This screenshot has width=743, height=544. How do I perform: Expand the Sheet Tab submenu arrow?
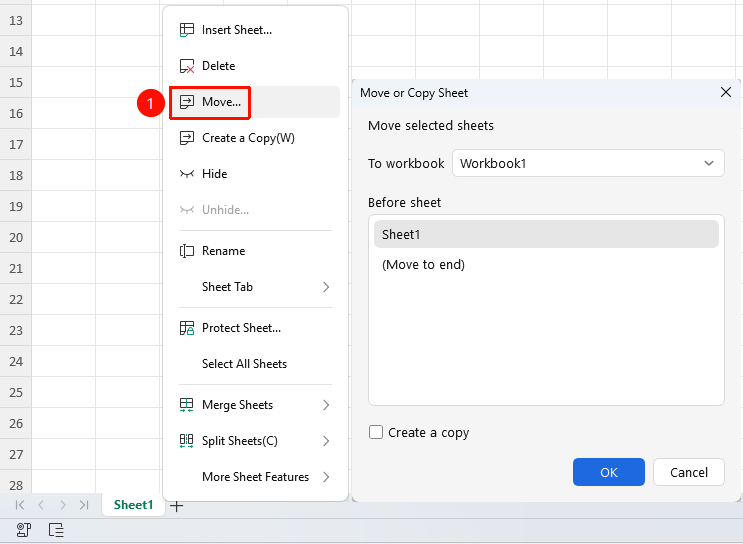coord(326,287)
